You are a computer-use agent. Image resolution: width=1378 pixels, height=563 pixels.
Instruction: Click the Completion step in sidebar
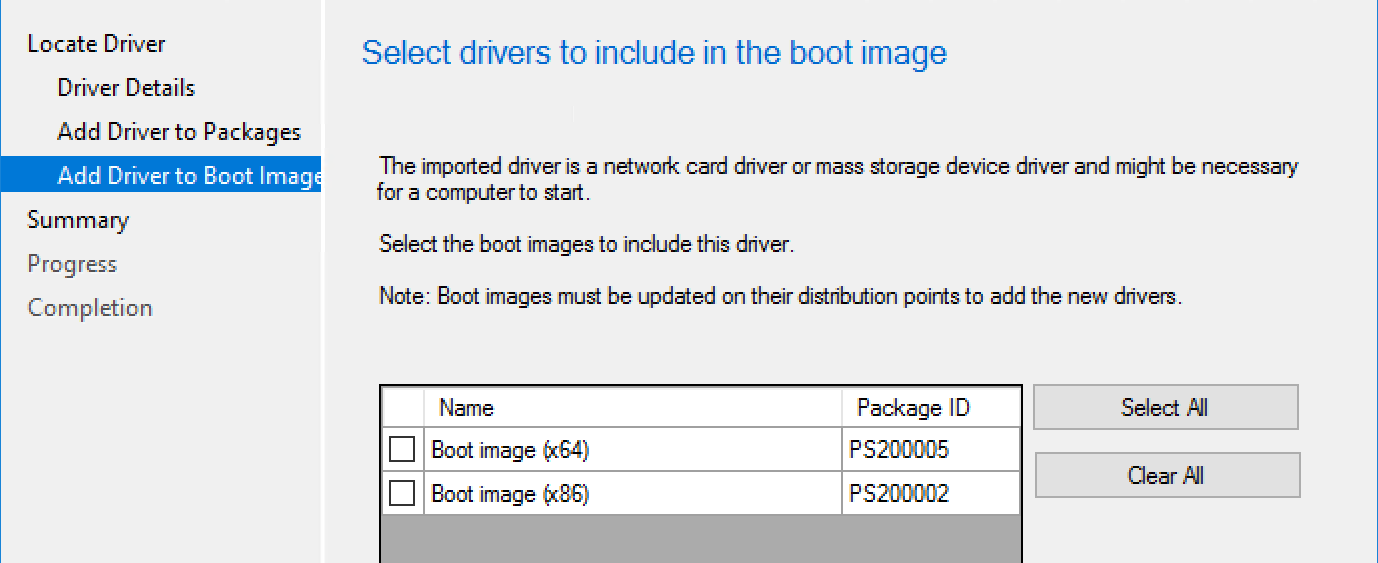pyautogui.click(x=90, y=308)
